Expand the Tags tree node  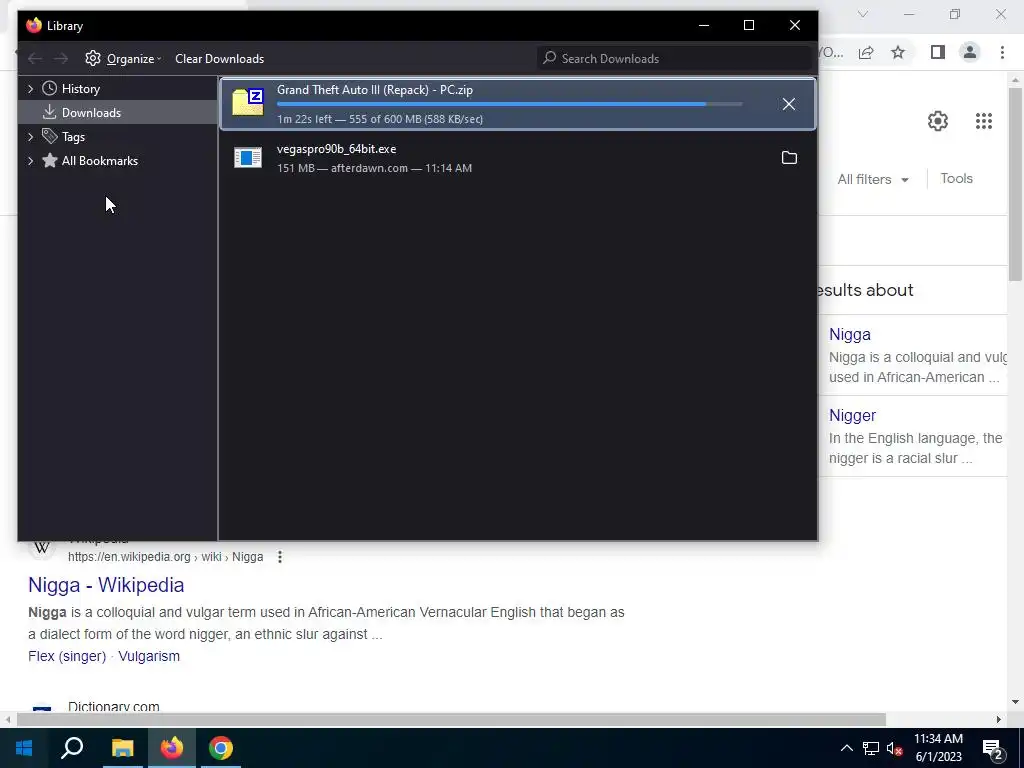tap(30, 137)
